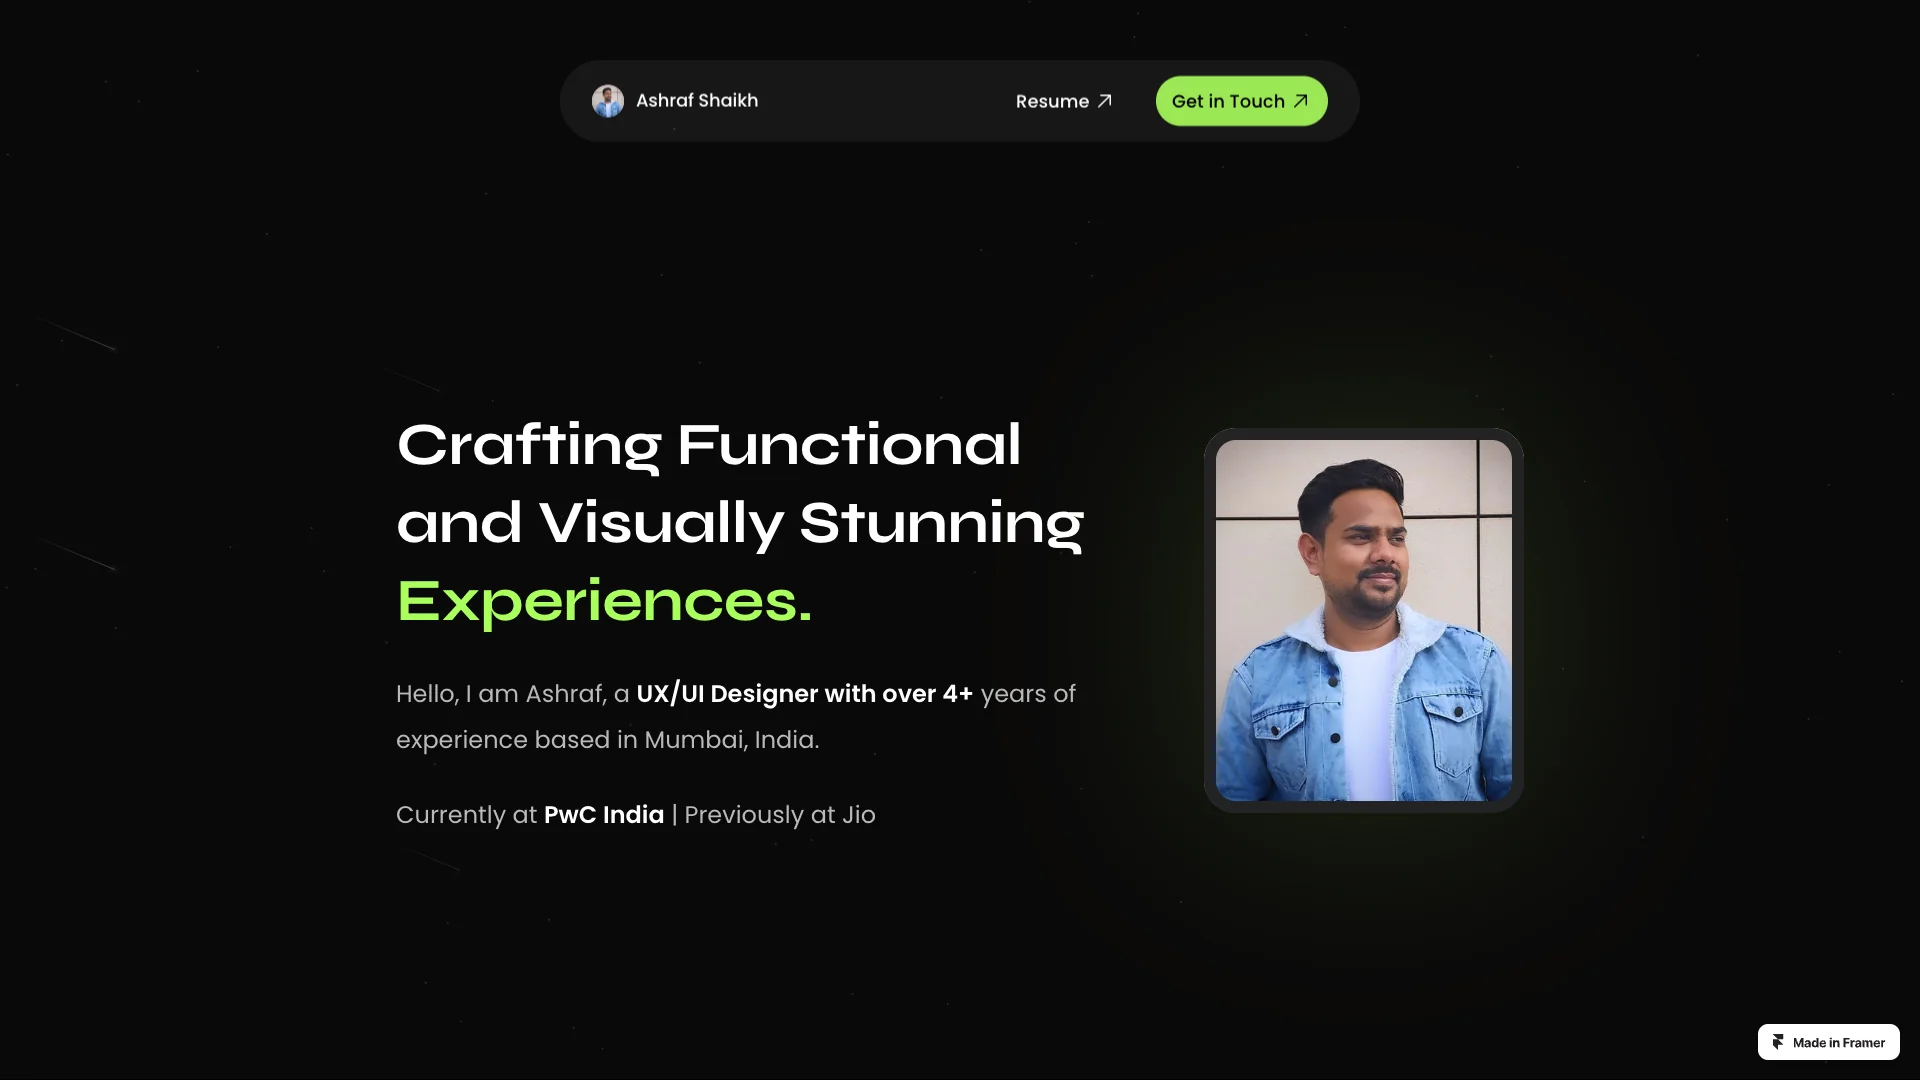Click the Framer logo icon in the badge

[1778, 1042]
